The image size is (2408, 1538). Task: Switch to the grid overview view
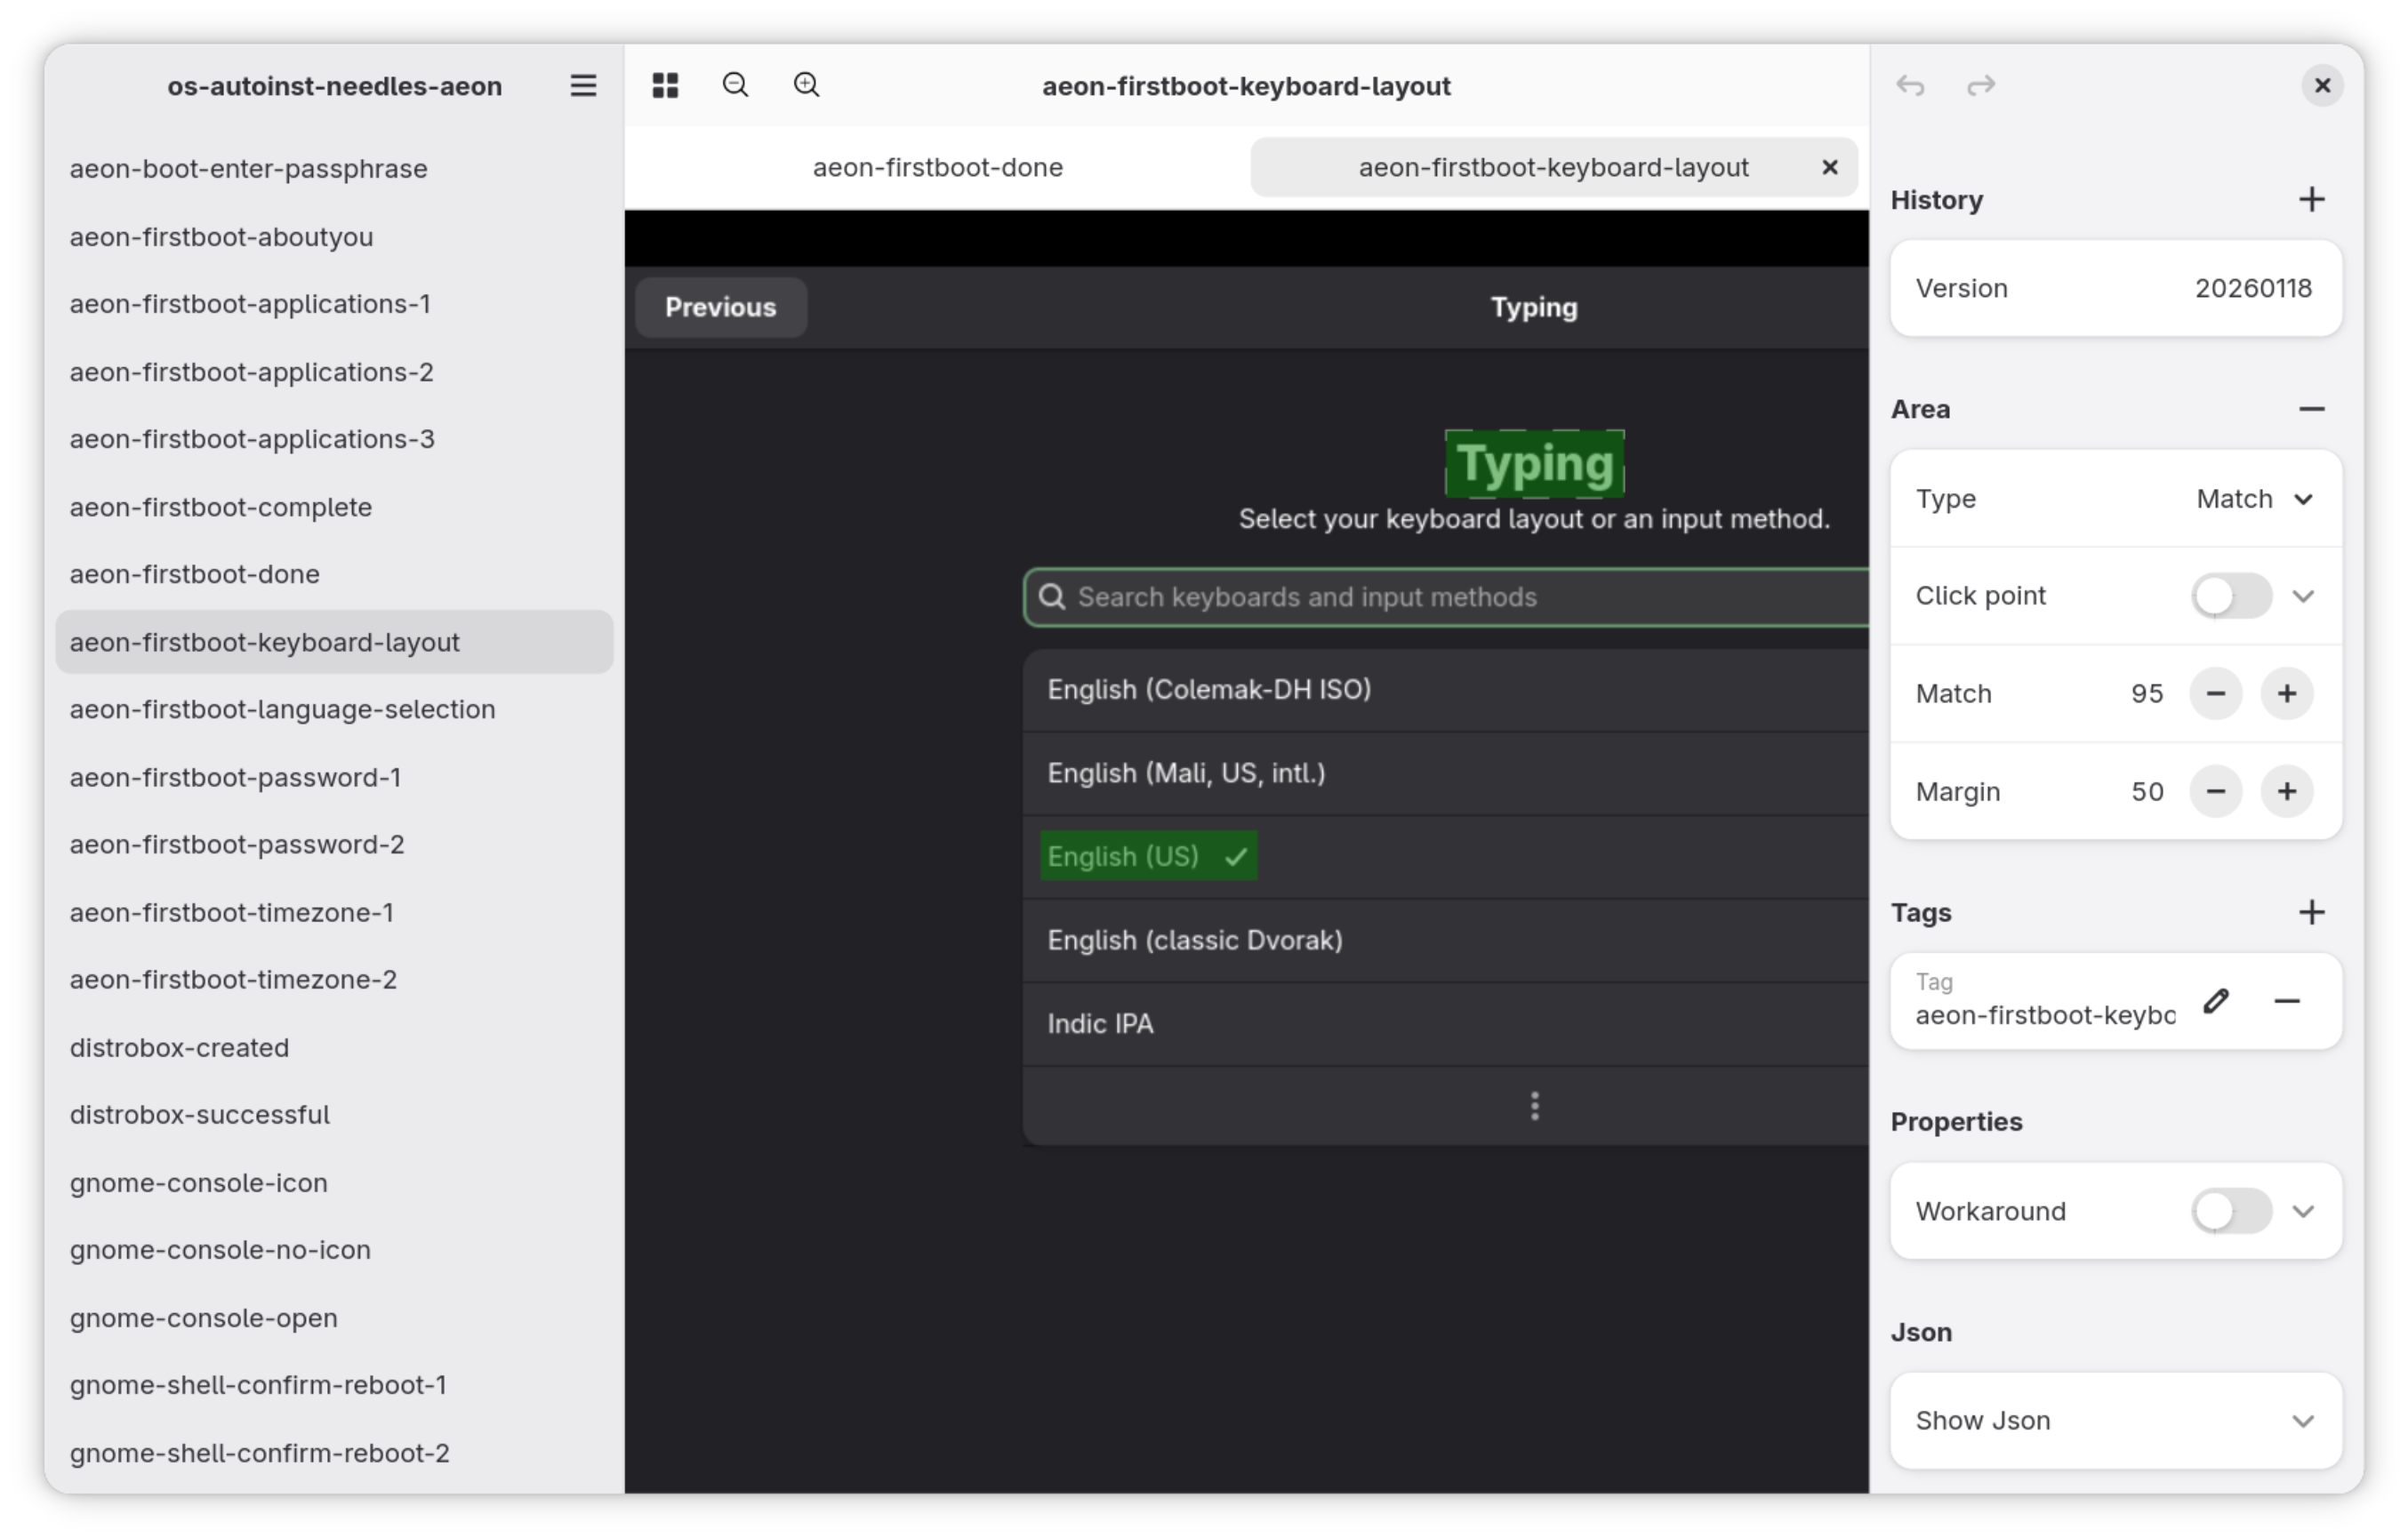click(665, 86)
